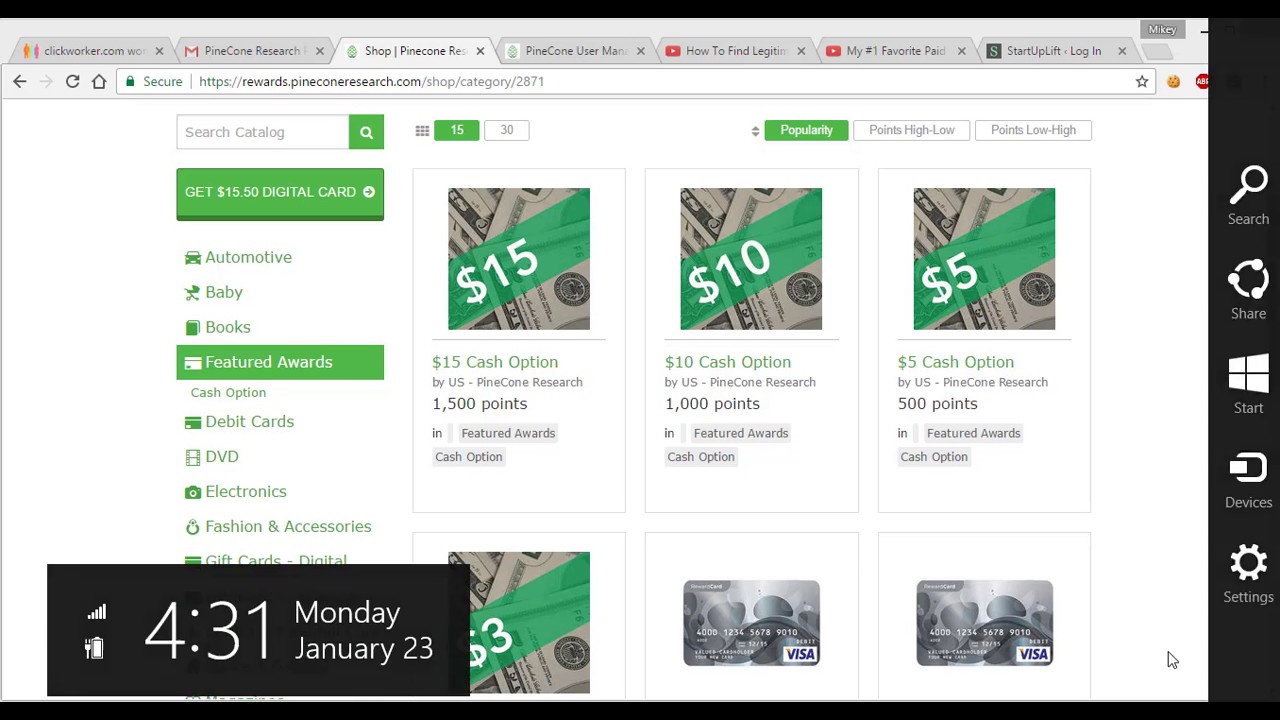Click the '1,500 points' text
Viewport: 1280px width, 720px height.
479,404
